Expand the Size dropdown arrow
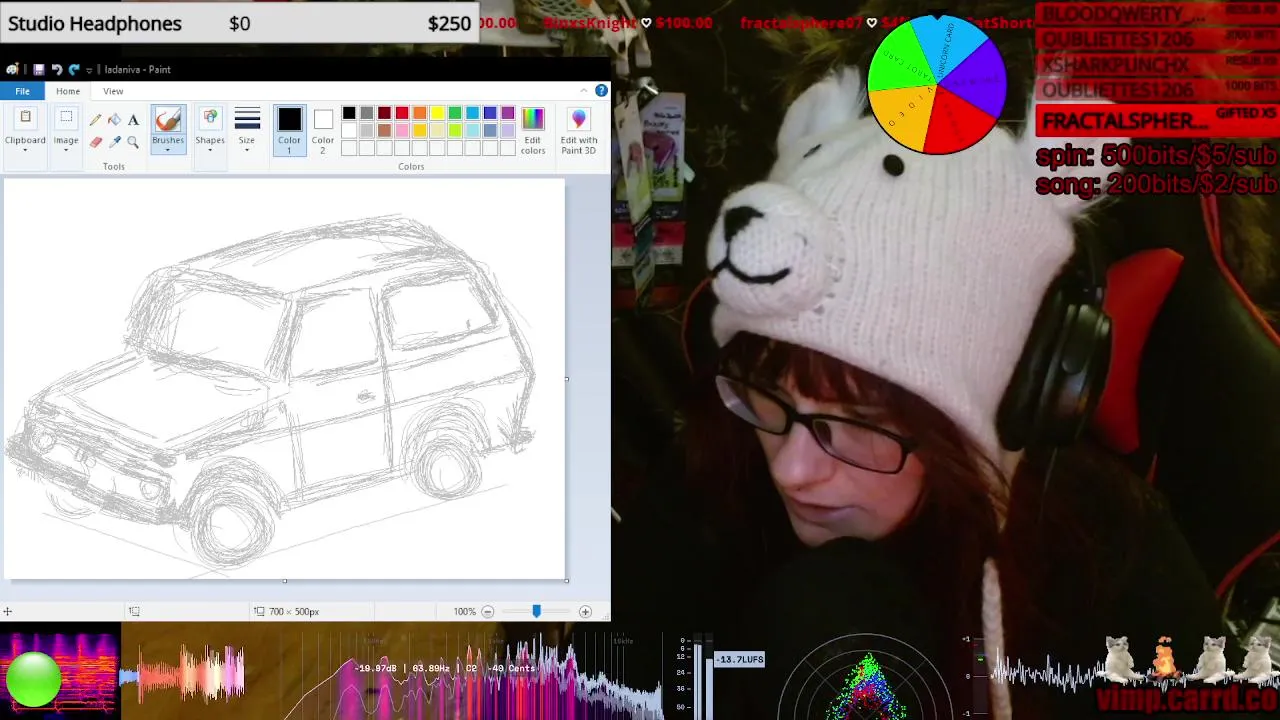The height and width of the screenshot is (720, 1280). point(247,150)
